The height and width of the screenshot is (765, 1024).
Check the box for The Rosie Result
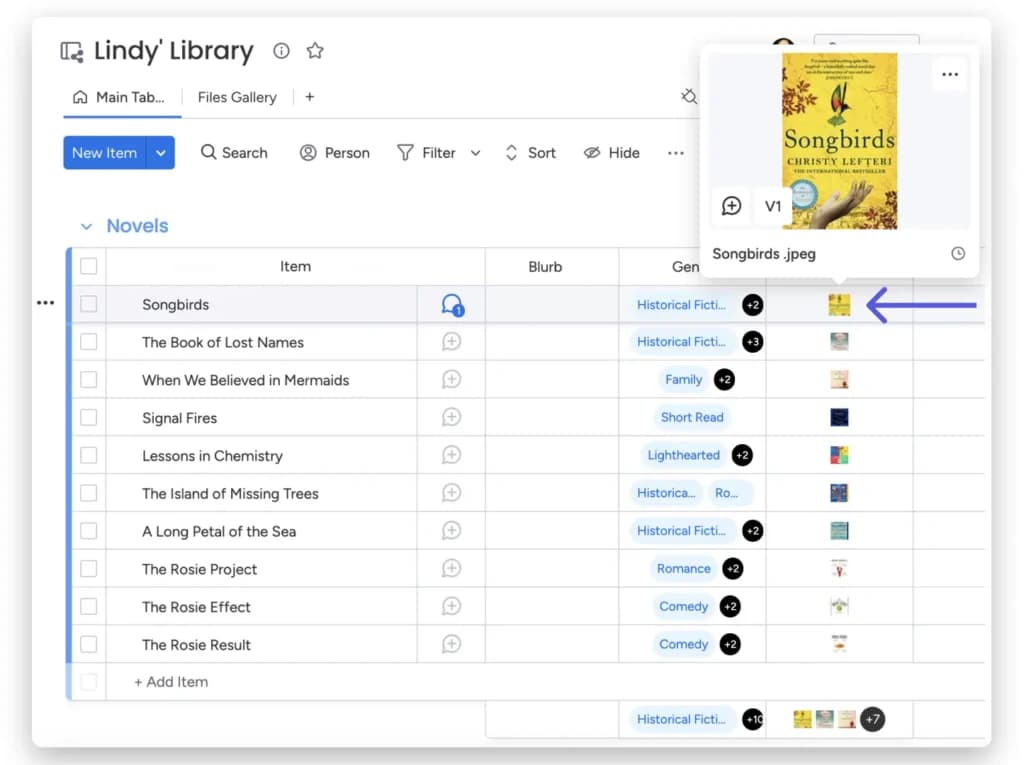(x=89, y=645)
